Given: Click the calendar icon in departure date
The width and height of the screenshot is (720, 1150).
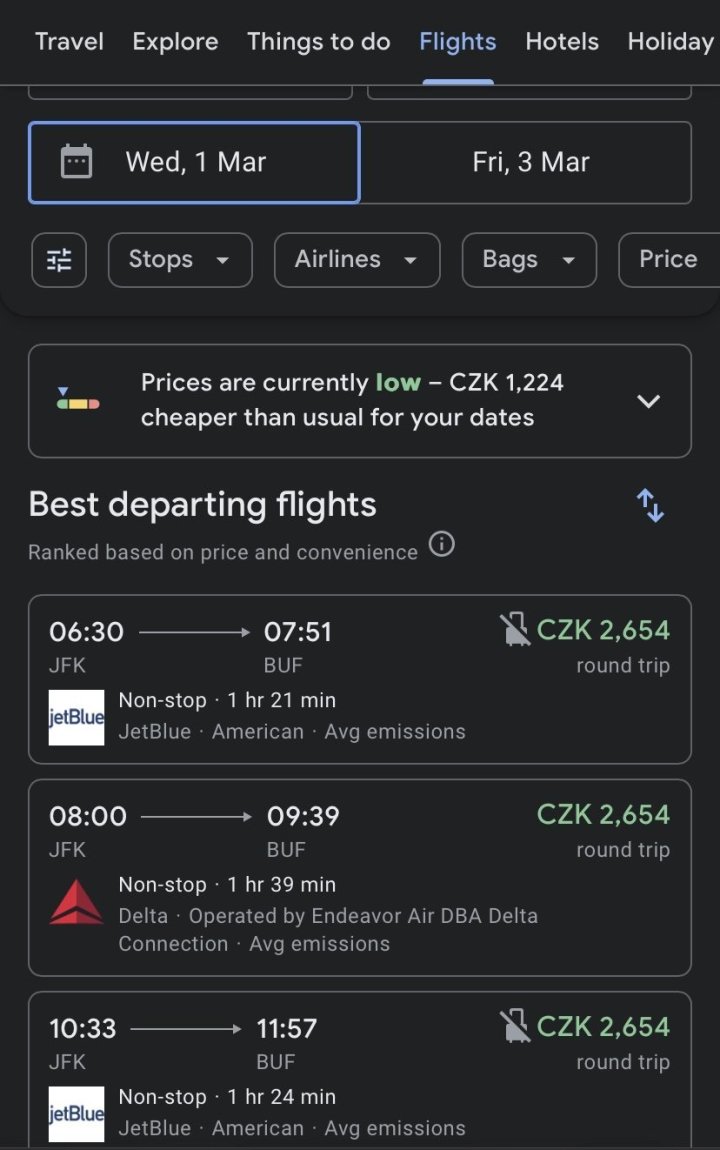Looking at the screenshot, I should point(77,162).
